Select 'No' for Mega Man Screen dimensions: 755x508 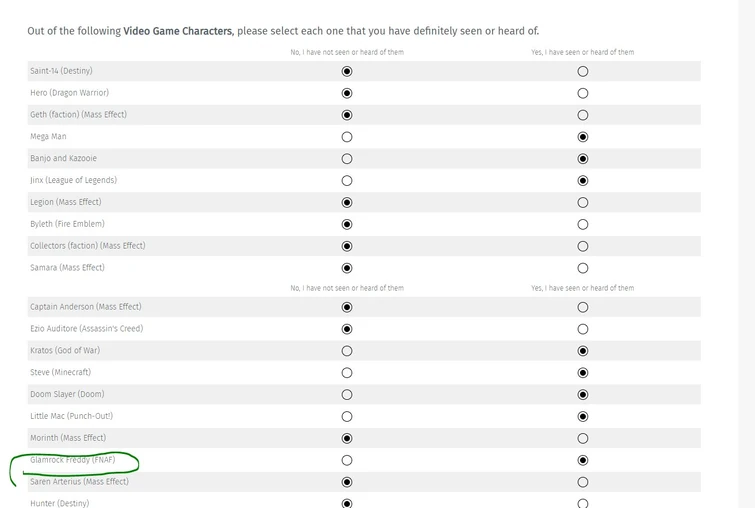[347, 137]
